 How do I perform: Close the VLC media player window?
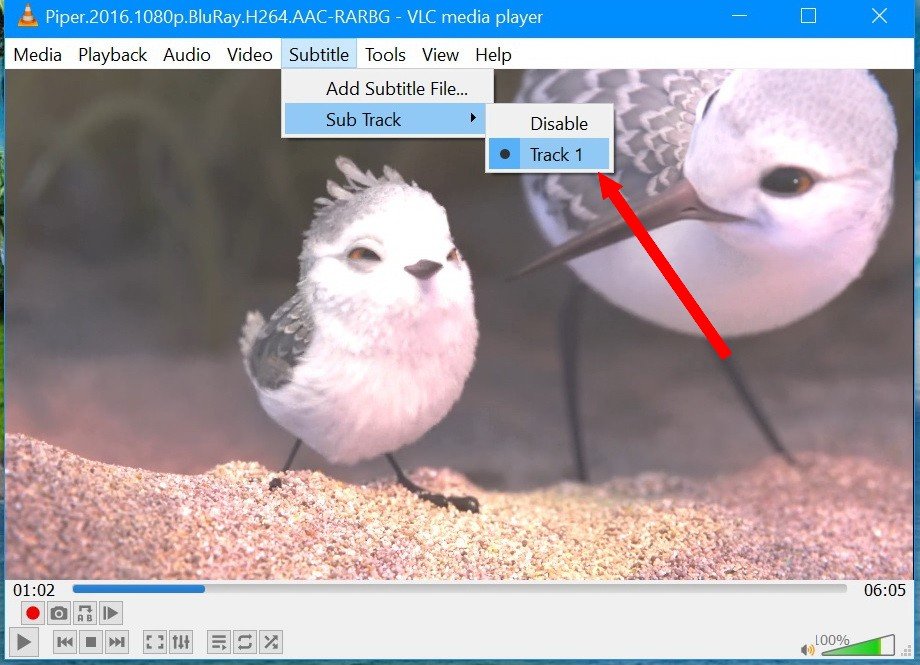click(879, 16)
